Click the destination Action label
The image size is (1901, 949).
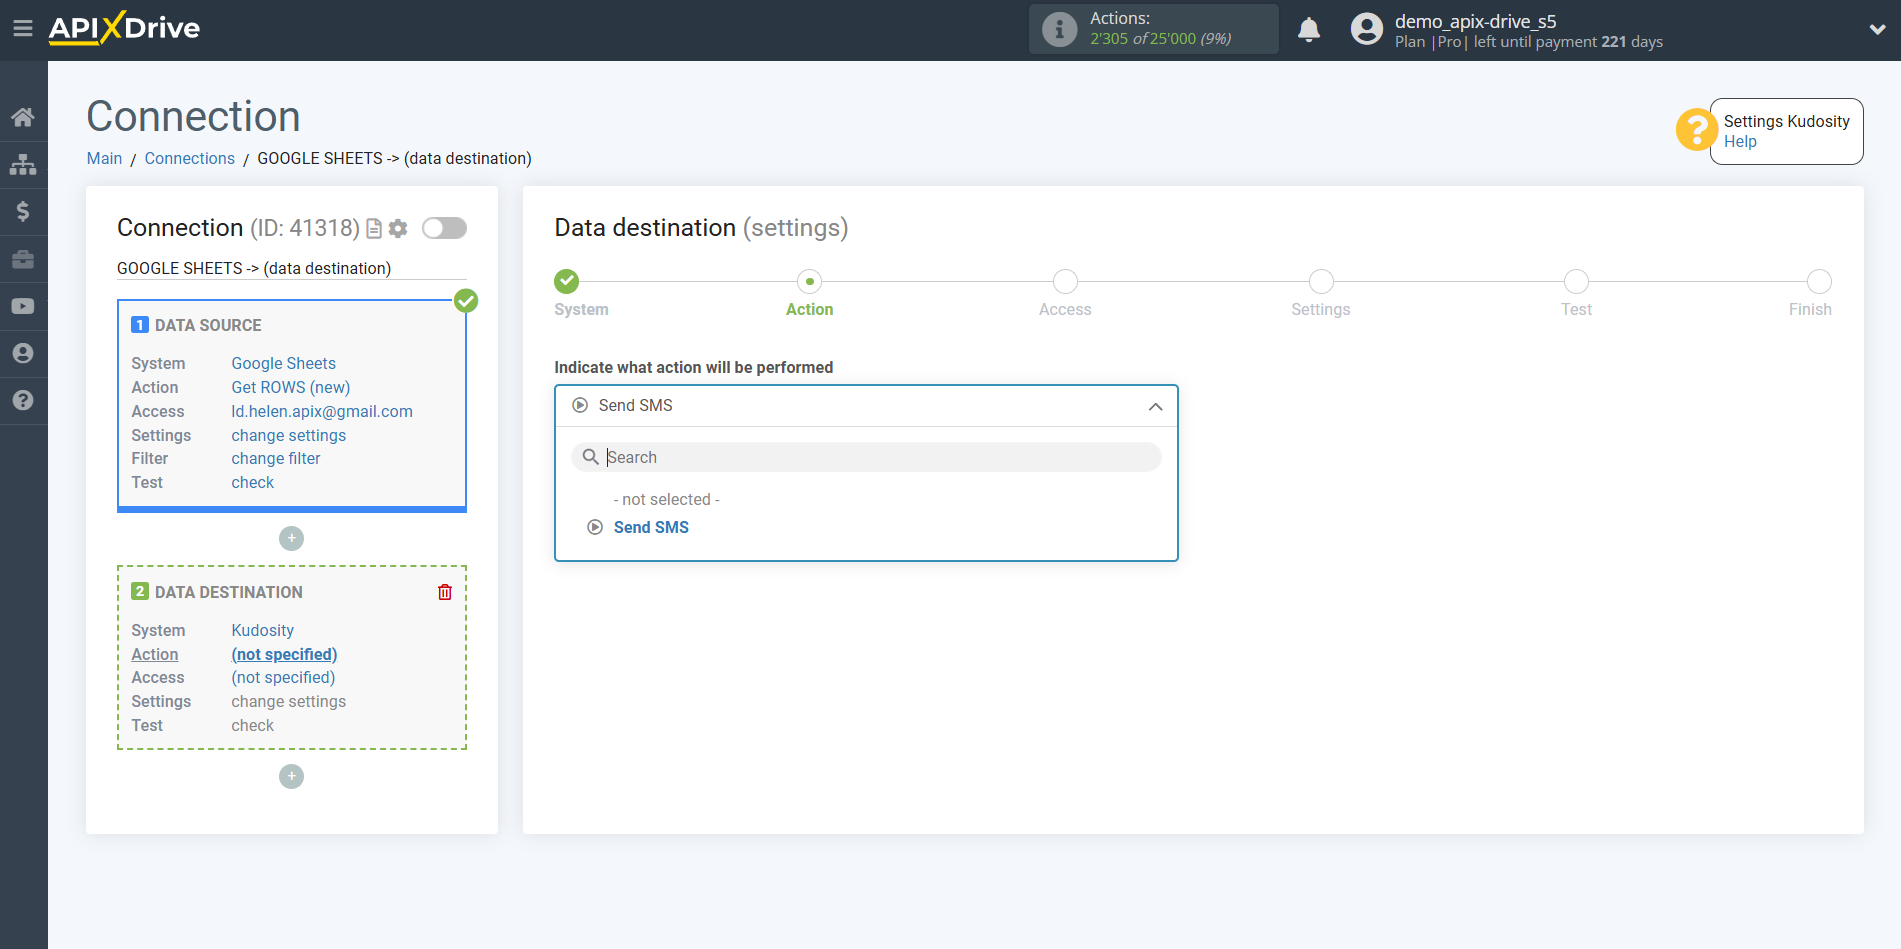pyautogui.click(x=155, y=654)
